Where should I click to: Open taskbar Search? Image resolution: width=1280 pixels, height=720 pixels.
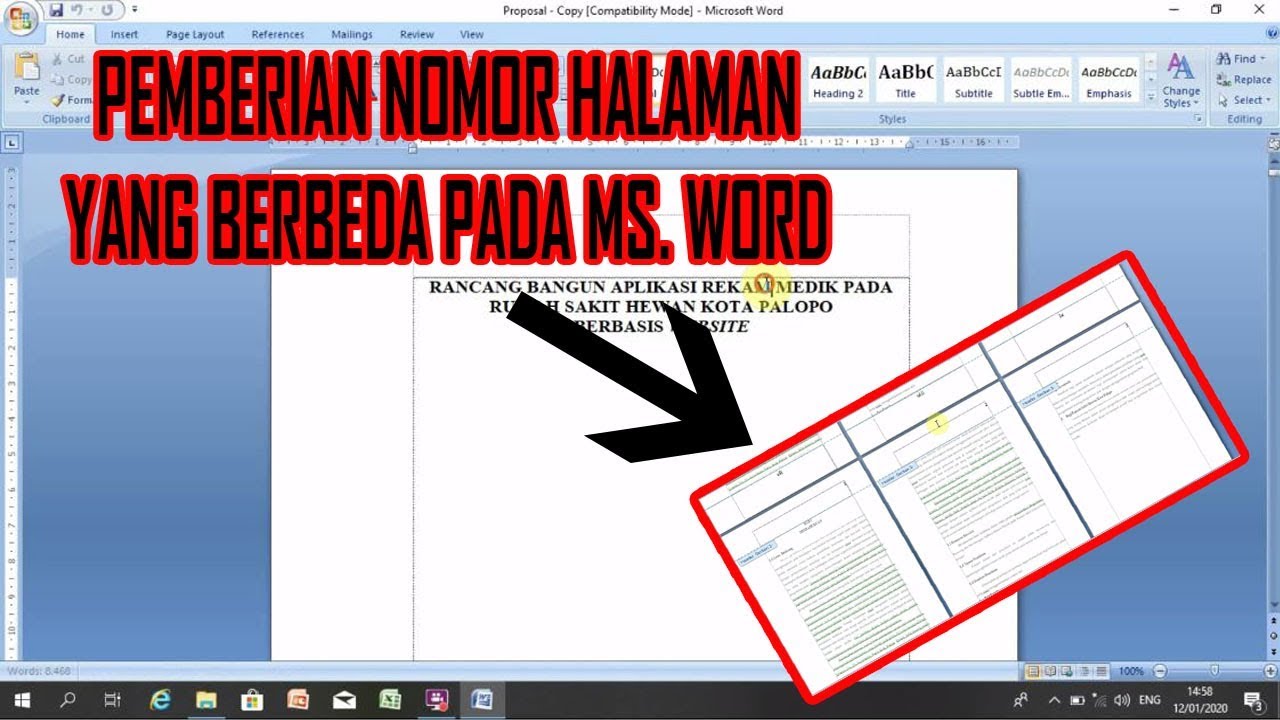tap(67, 700)
